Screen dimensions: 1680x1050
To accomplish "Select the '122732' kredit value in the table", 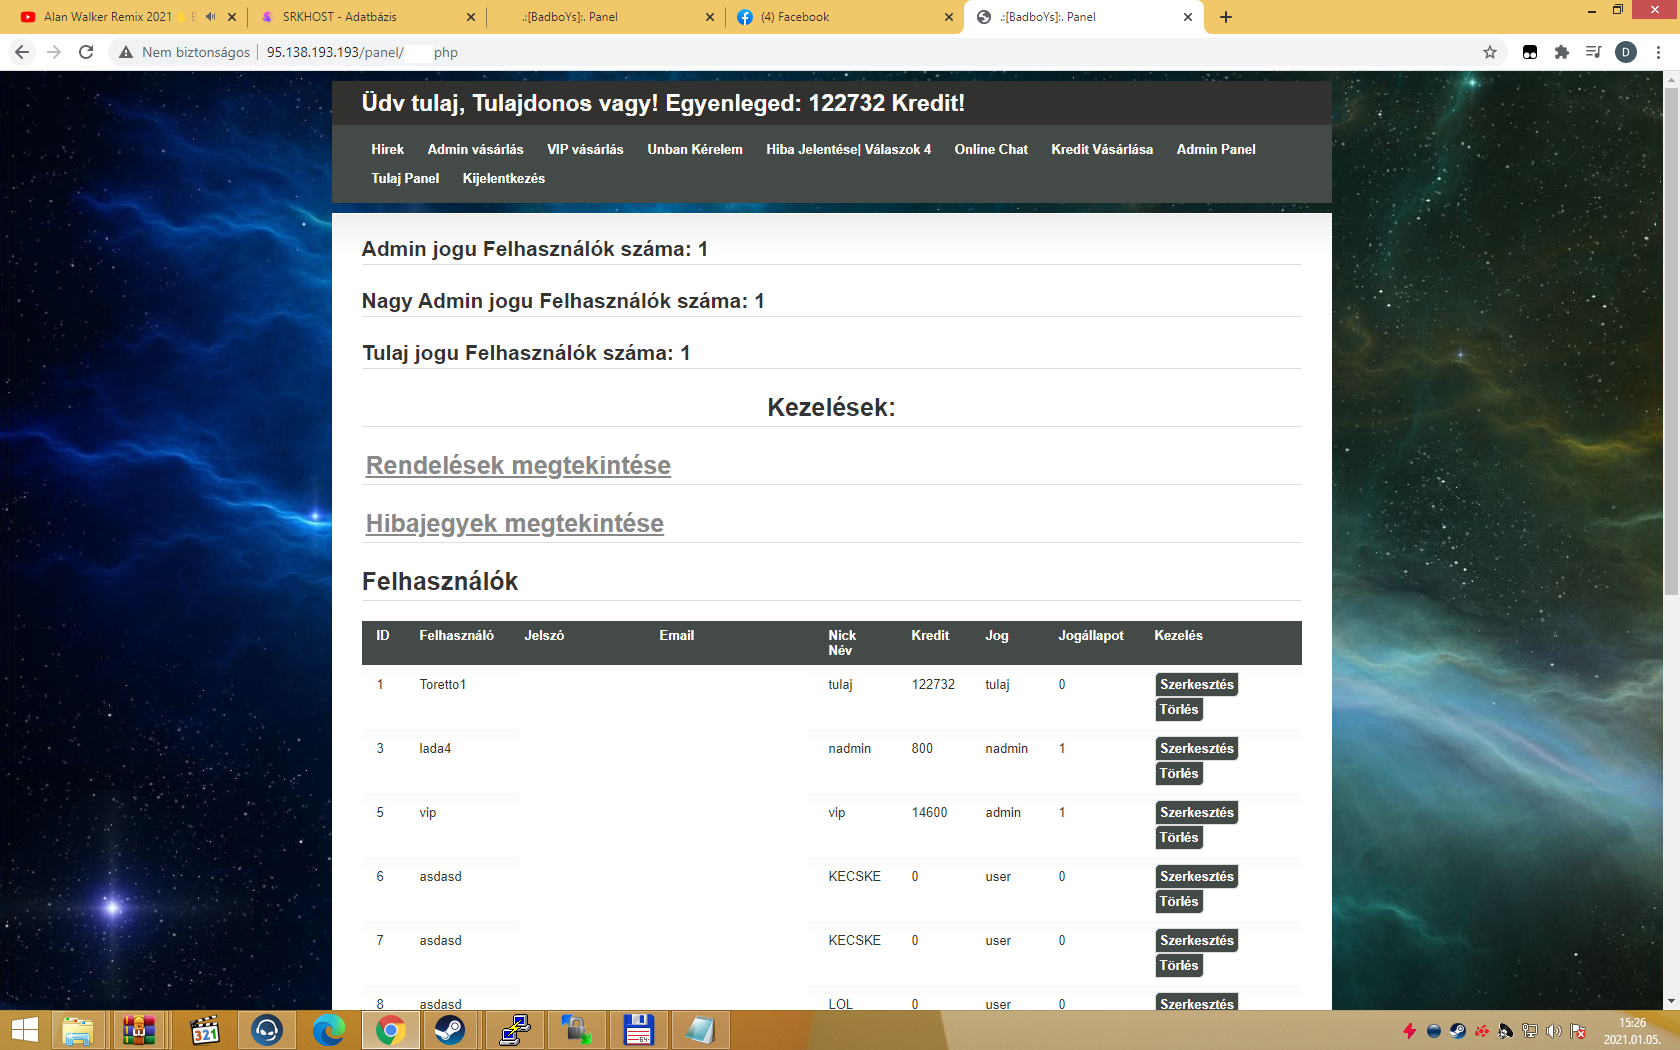I will (x=933, y=684).
